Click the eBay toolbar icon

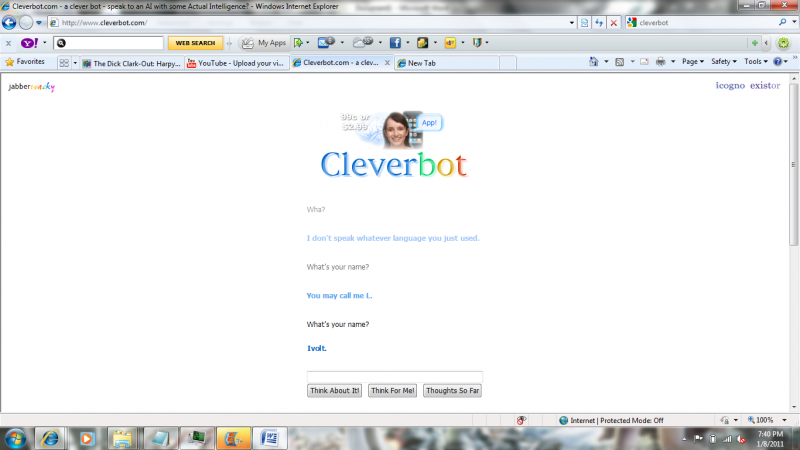(x=450, y=43)
